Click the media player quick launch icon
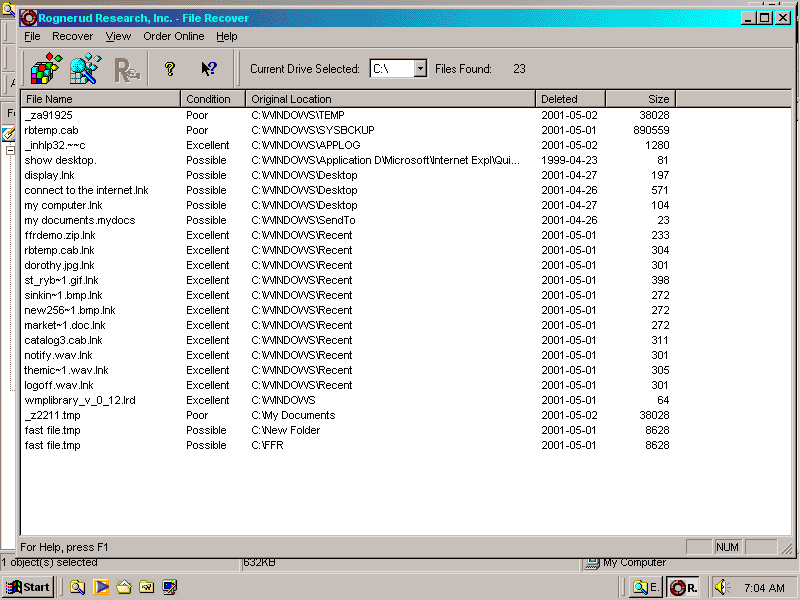This screenshot has height=600, width=800. pos(101,587)
